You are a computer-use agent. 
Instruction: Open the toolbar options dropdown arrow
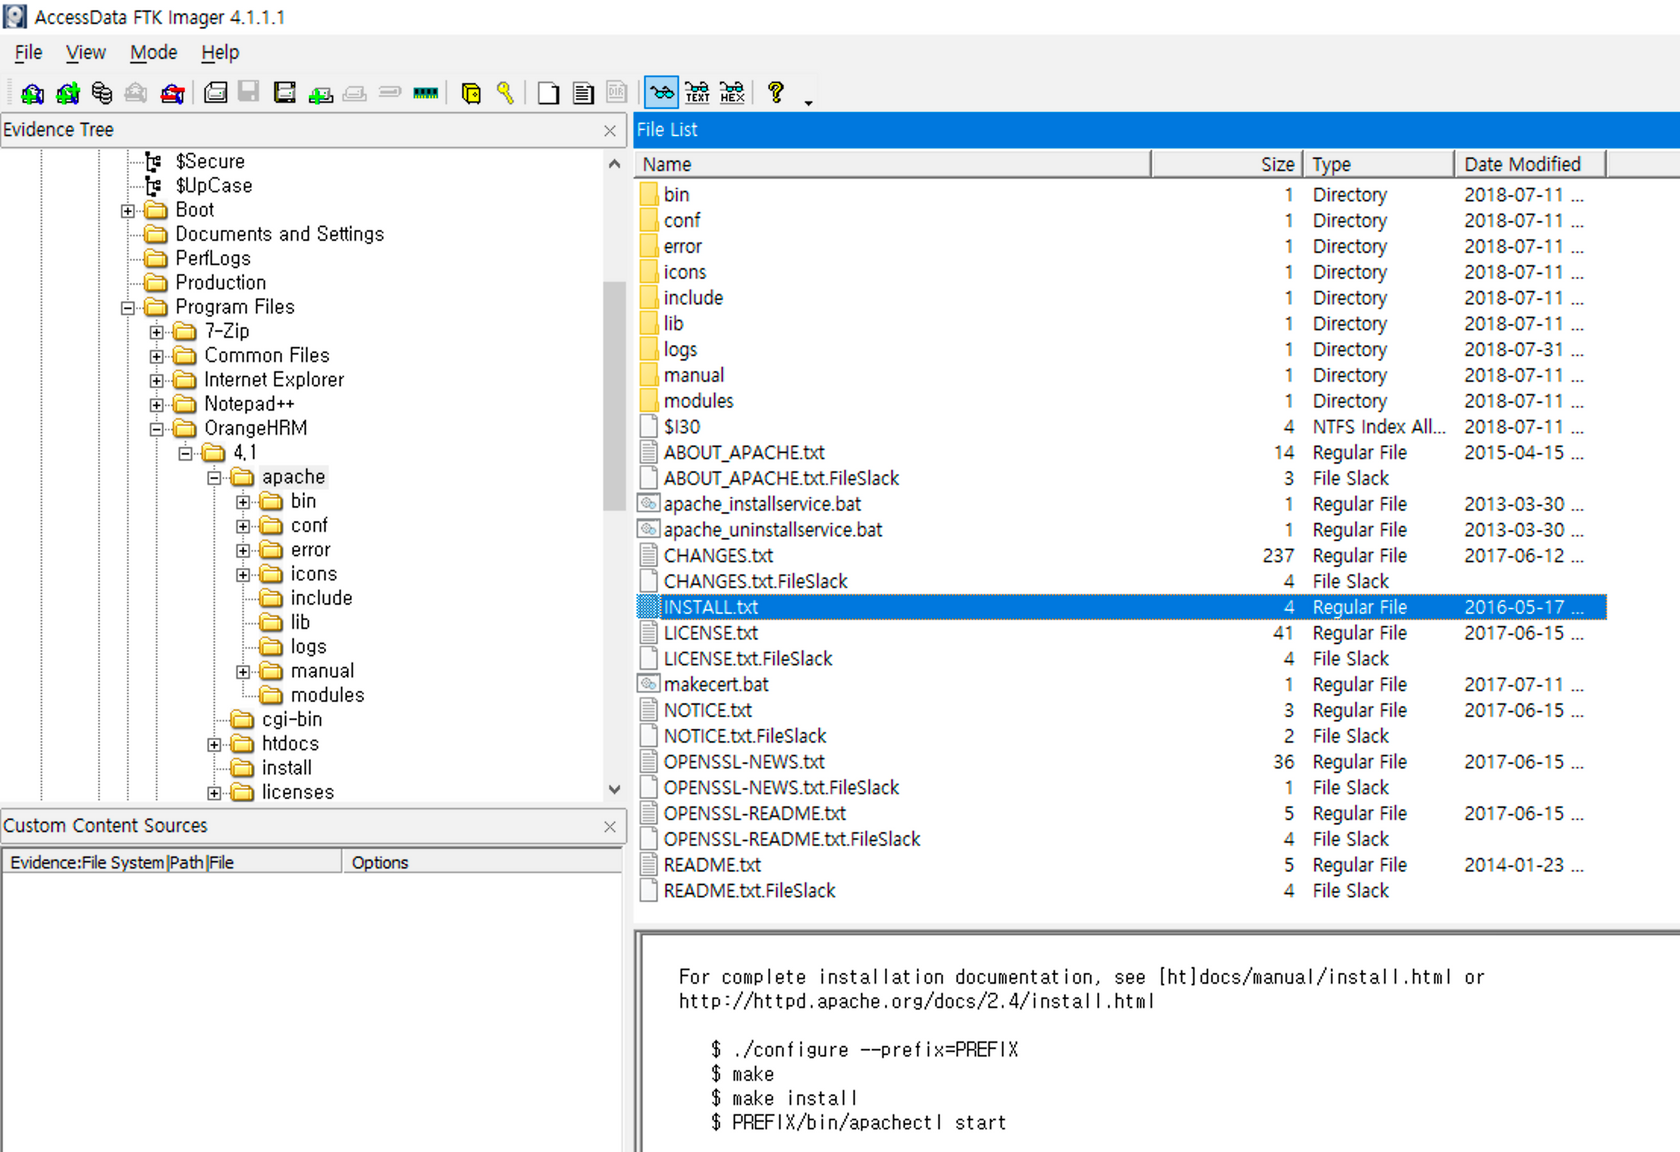point(808,102)
